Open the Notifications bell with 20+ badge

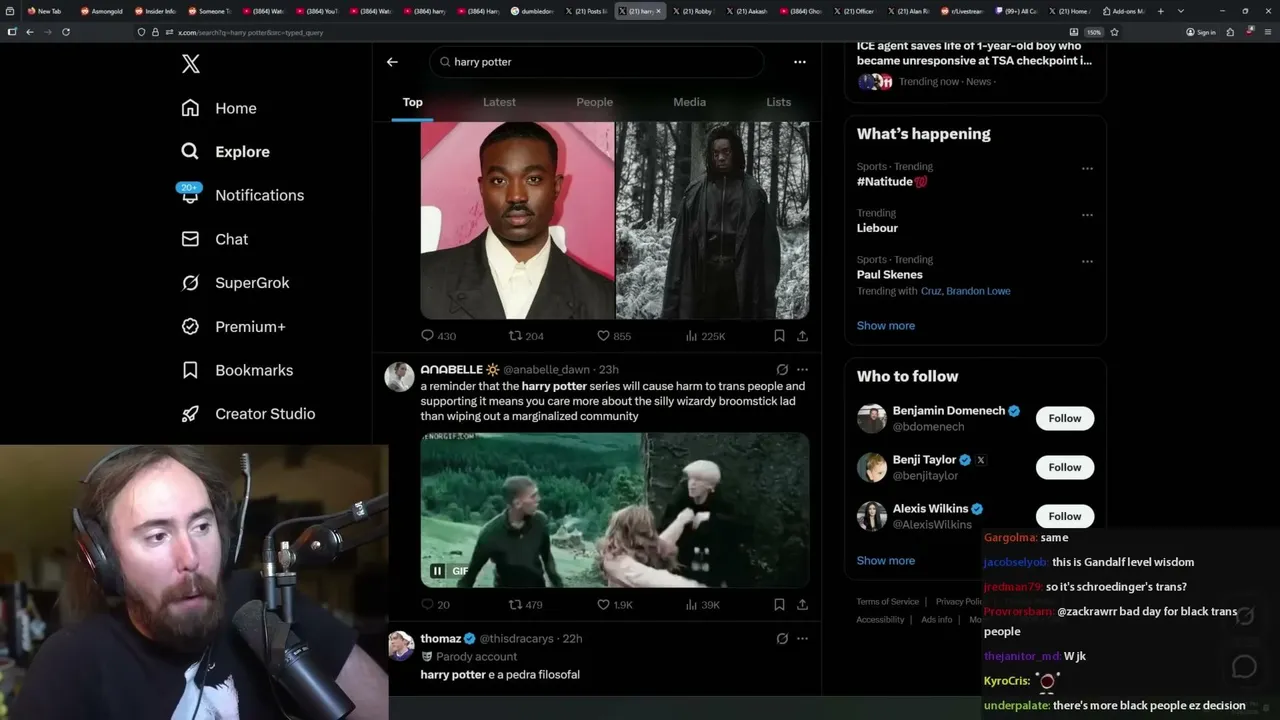(x=190, y=195)
